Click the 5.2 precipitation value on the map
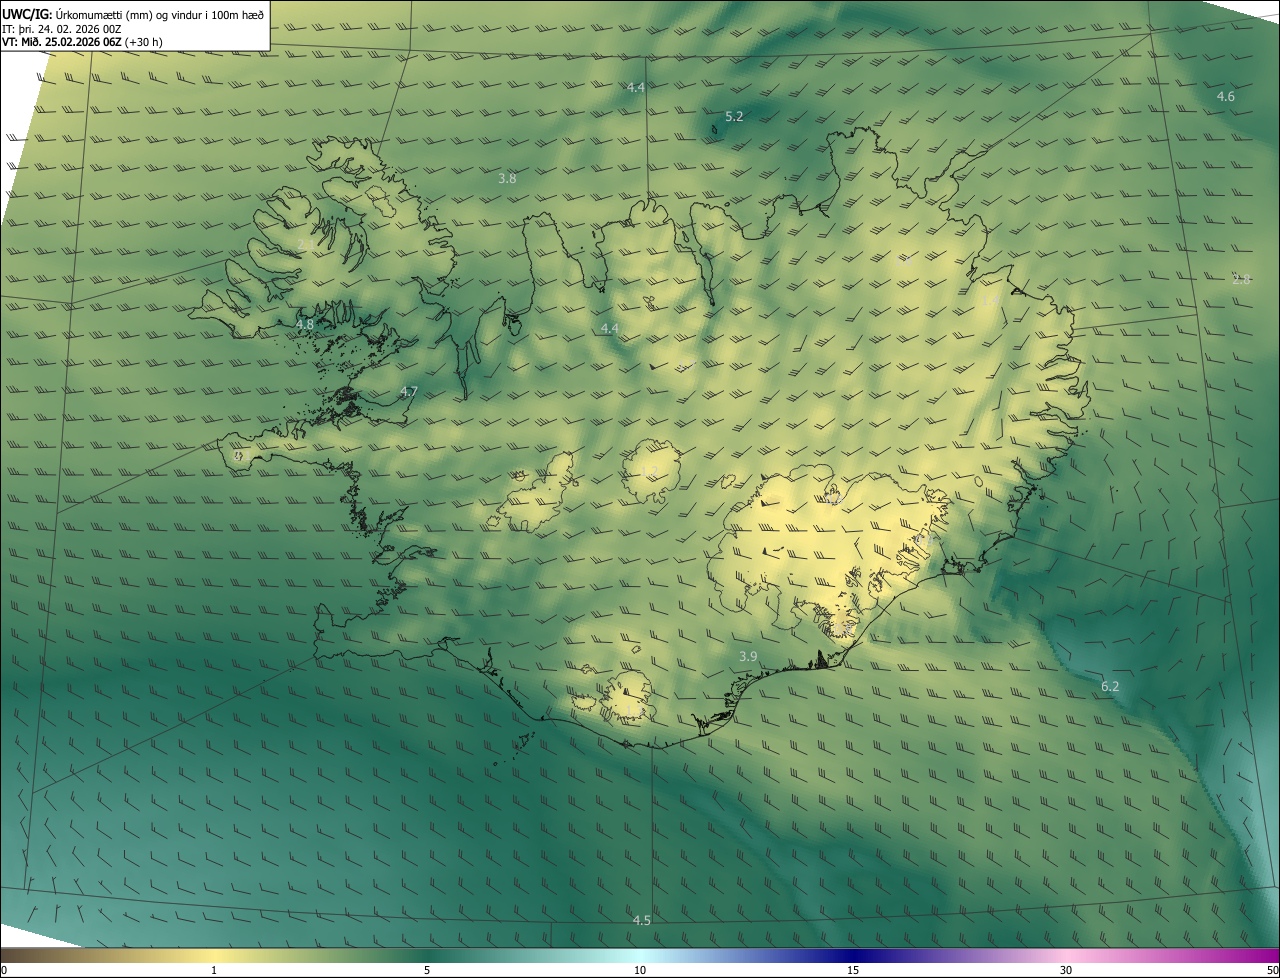1280x978 pixels. (734, 117)
